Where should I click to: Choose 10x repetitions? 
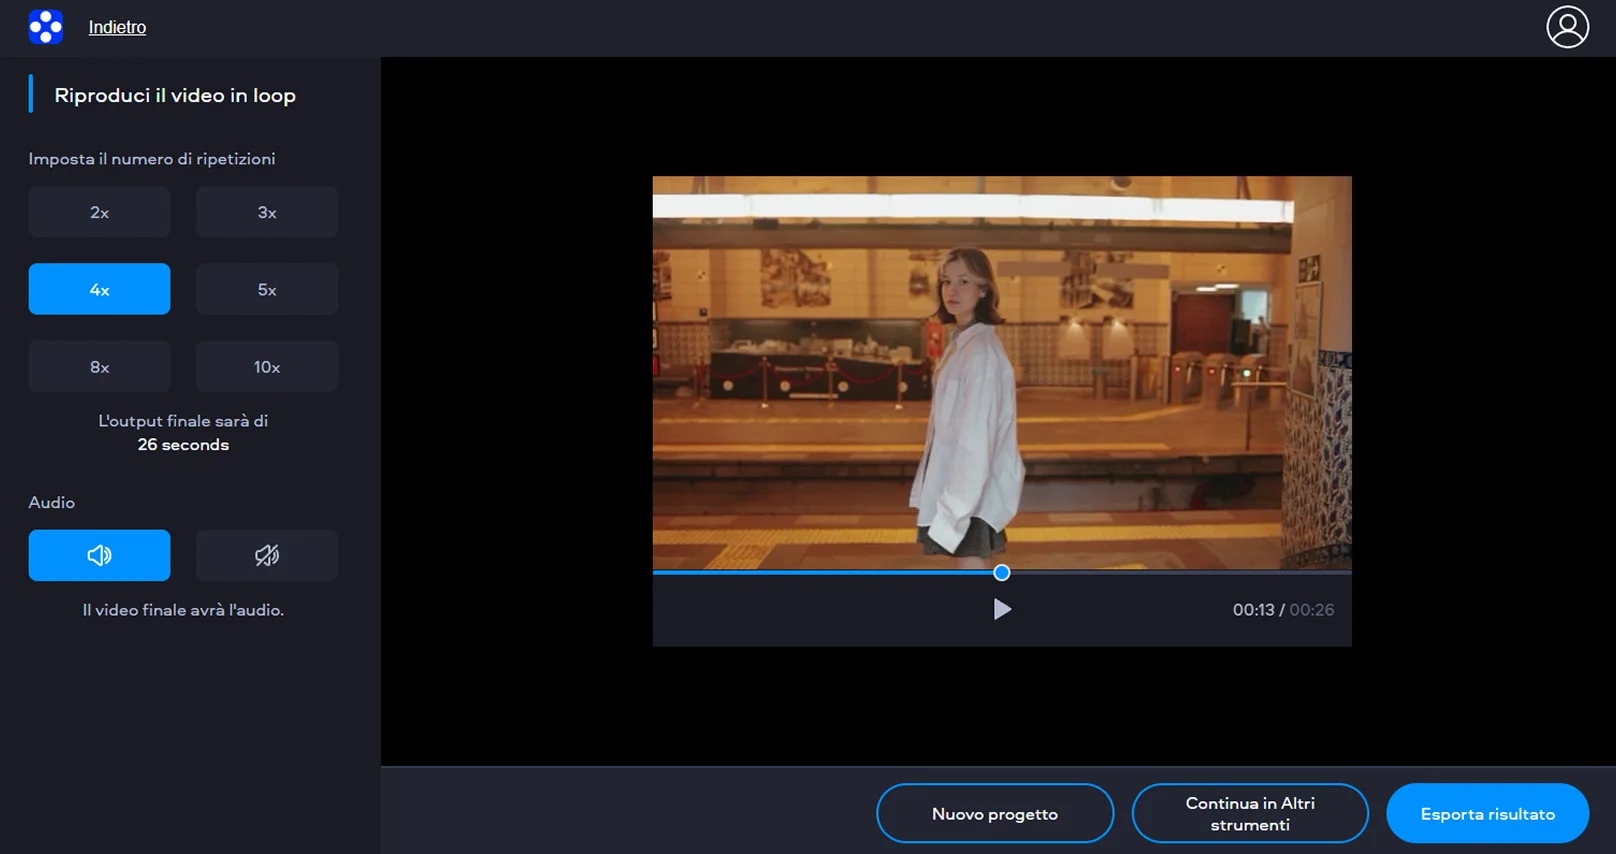(x=267, y=367)
